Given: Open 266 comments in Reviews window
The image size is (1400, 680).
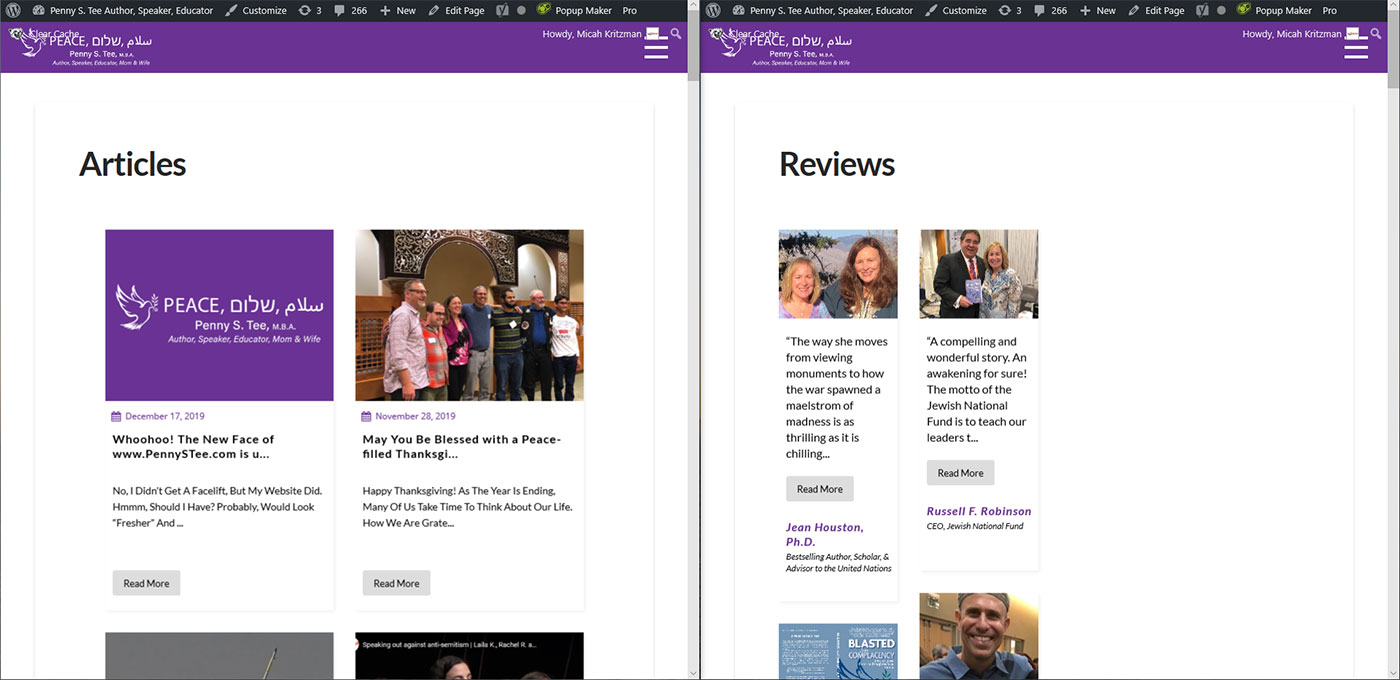Looking at the screenshot, I should 1051,10.
